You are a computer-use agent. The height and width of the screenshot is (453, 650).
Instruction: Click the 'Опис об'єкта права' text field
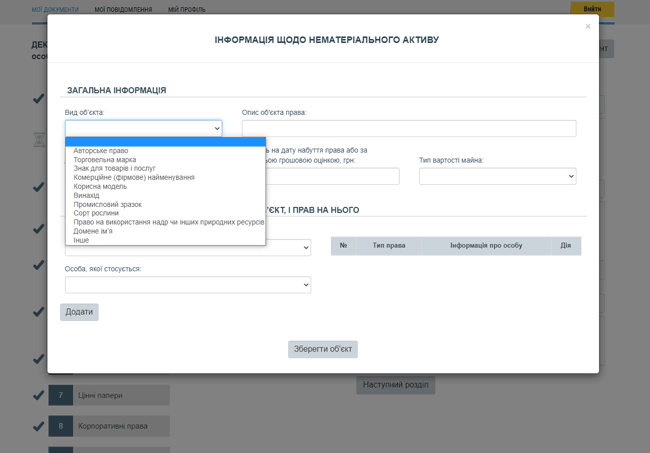tap(408, 128)
